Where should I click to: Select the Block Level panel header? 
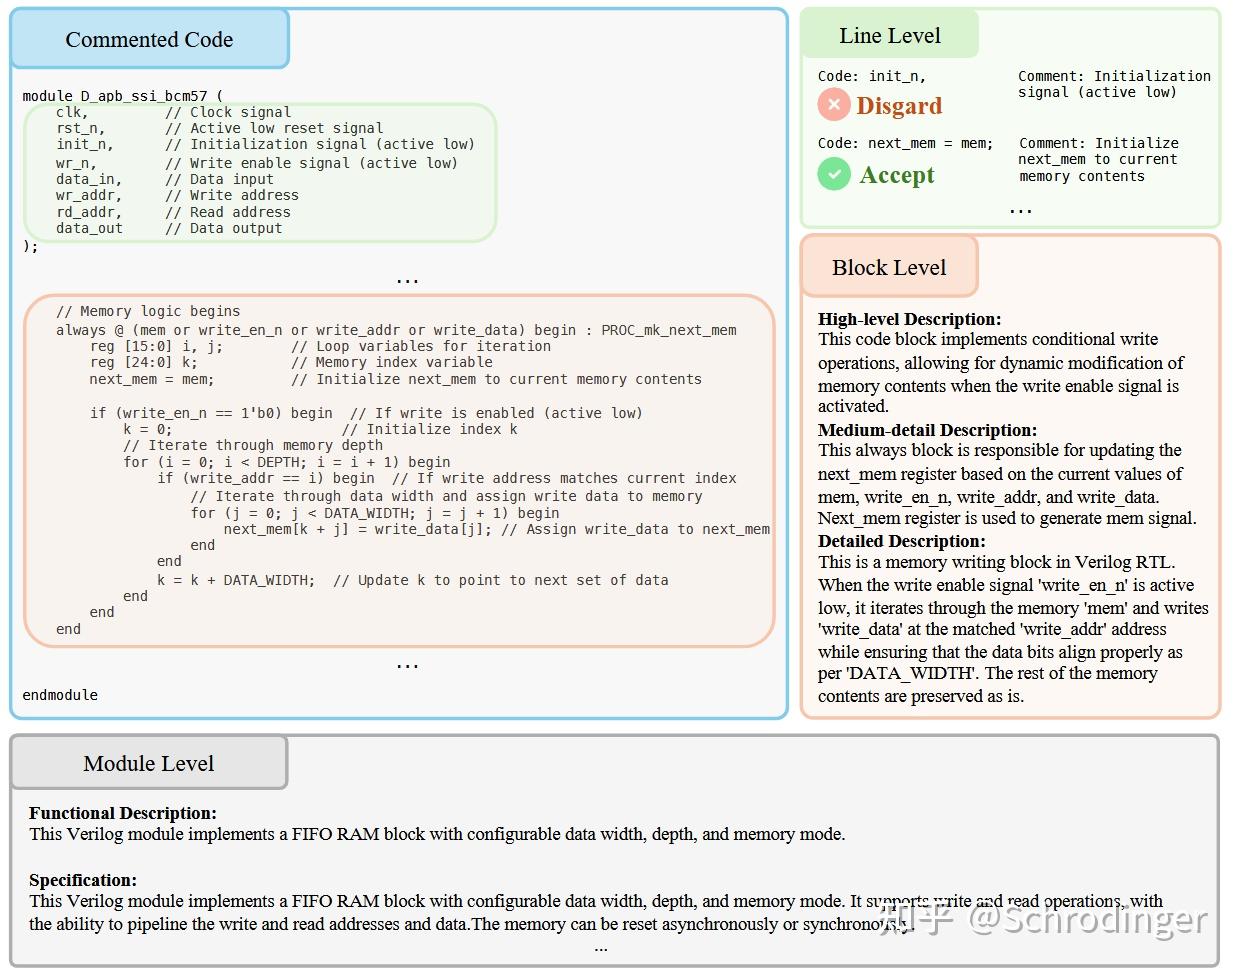[x=888, y=267]
